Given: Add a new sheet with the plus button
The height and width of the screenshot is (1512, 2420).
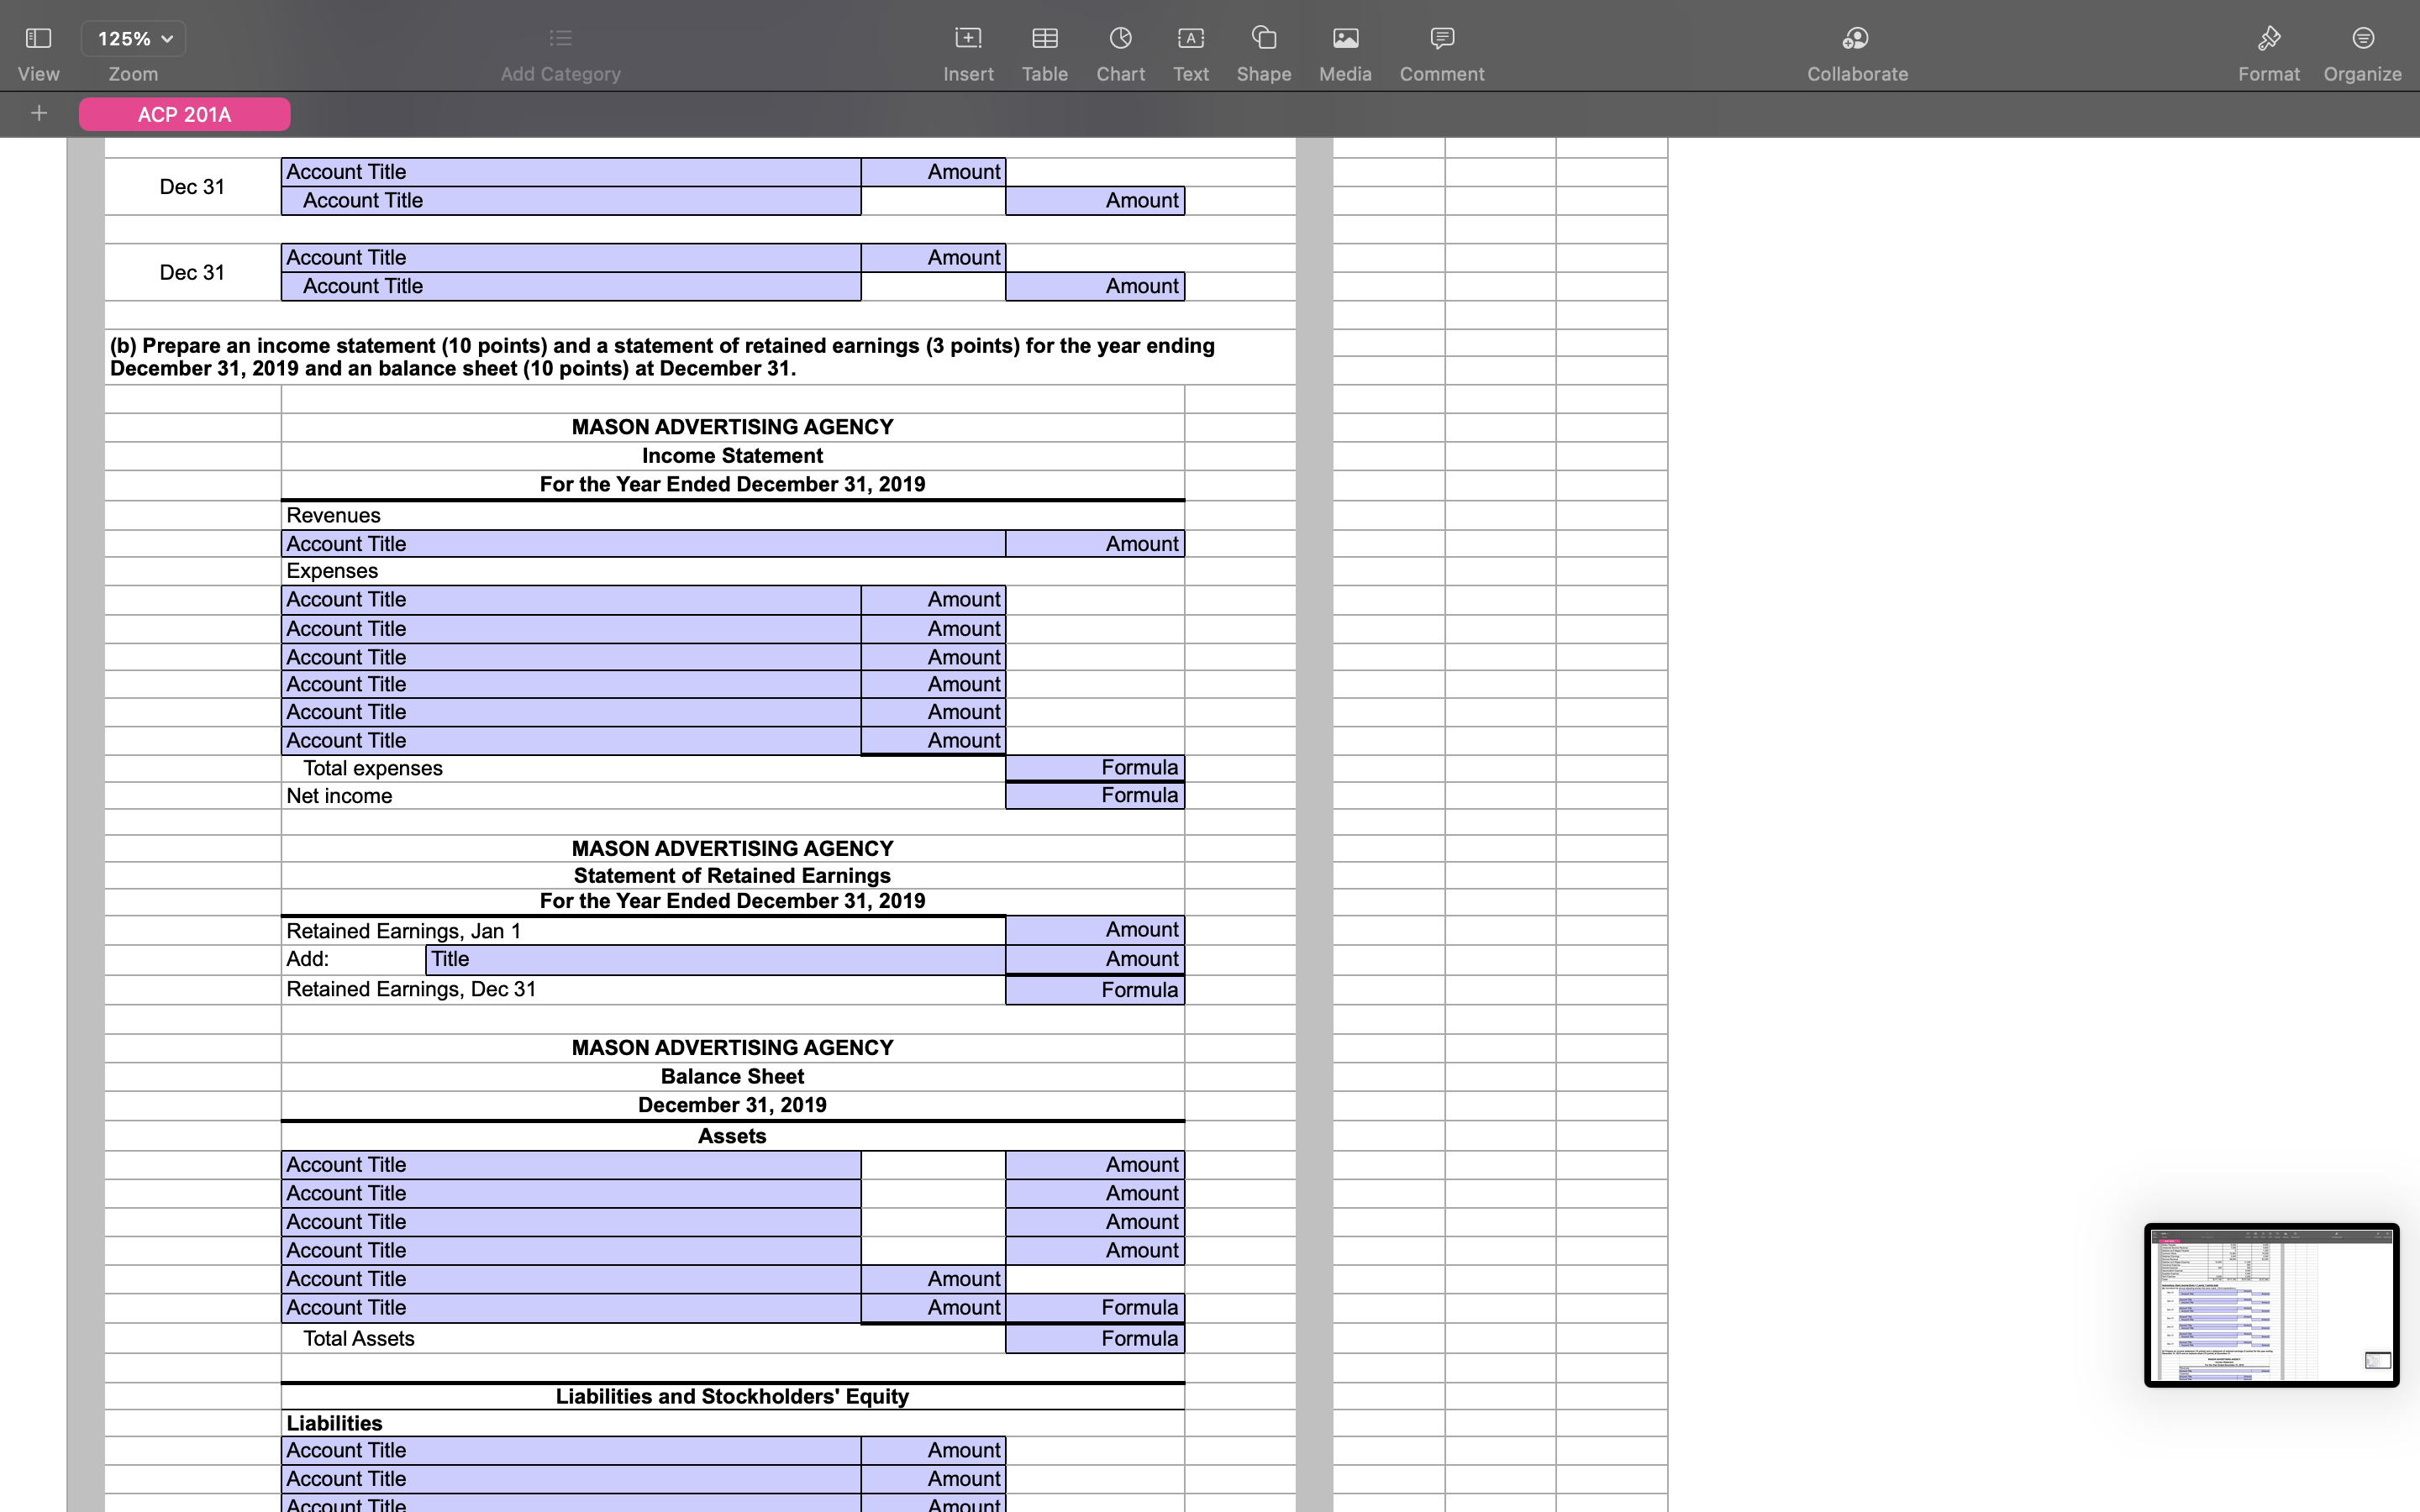Looking at the screenshot, I should tap(40, 113).
